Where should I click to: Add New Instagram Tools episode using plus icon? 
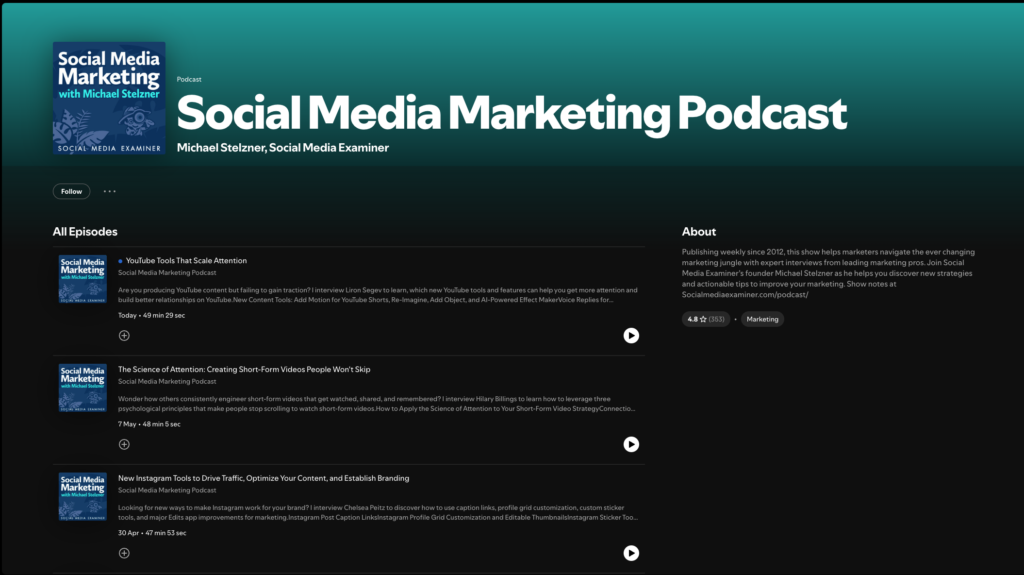pyautogui.click(x=124, y=553)
